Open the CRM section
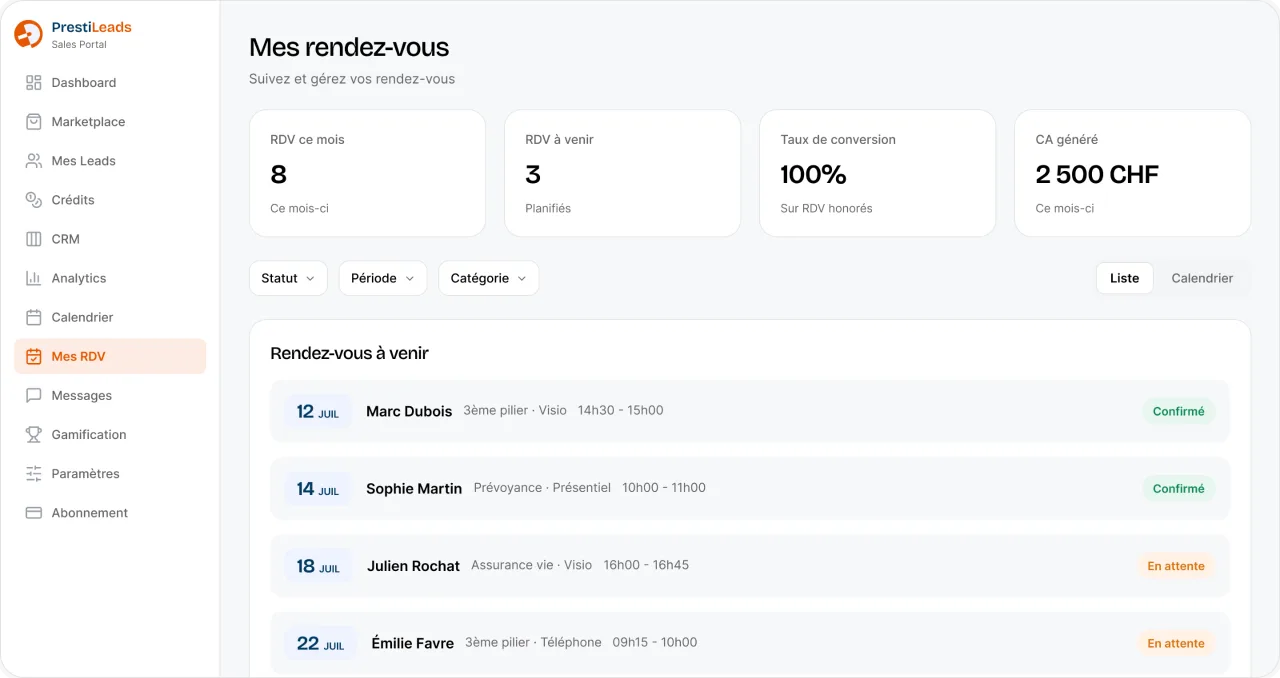The image size is (1280, 678). pos(110,239)
